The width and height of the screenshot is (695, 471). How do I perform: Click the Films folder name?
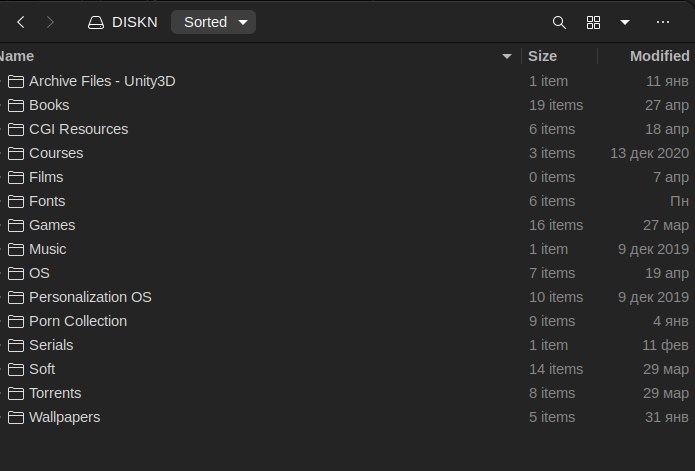point(46,177)
